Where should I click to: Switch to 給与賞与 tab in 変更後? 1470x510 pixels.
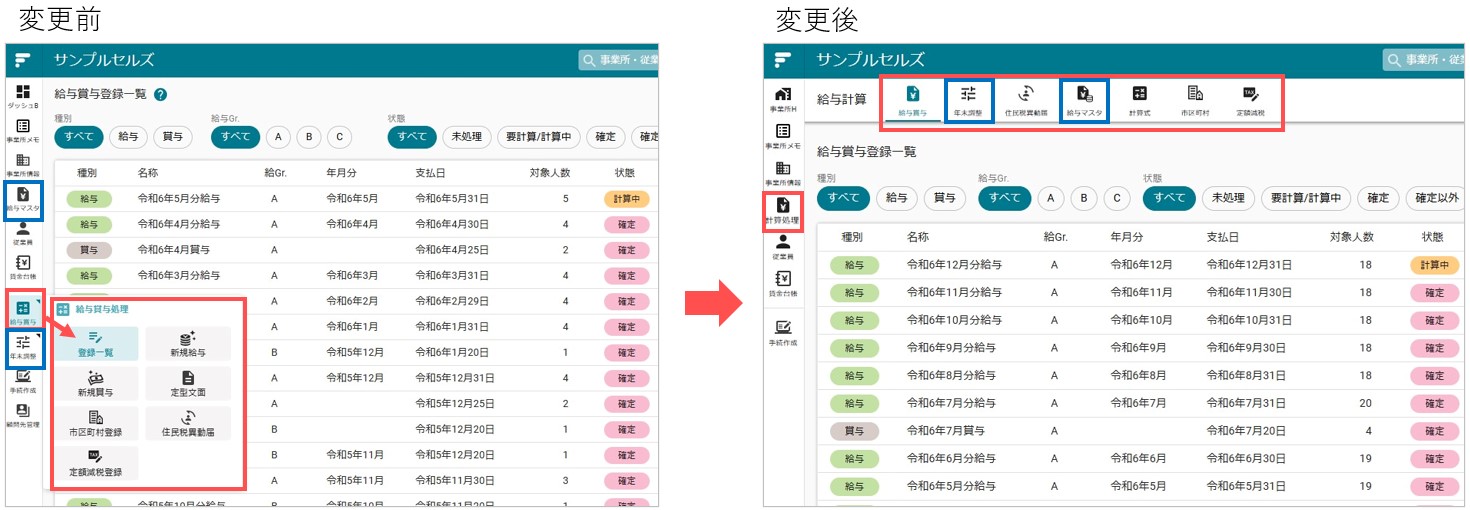pyautogui.click(x=913, y=101)
